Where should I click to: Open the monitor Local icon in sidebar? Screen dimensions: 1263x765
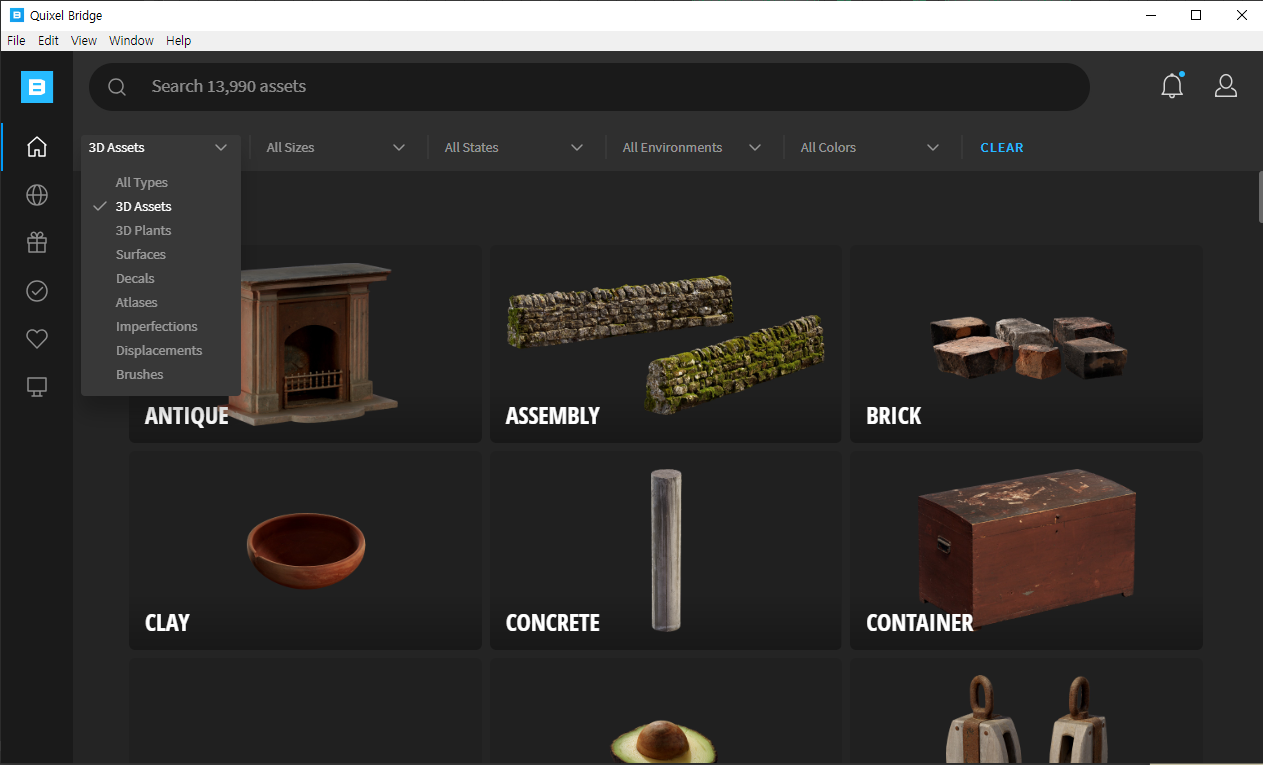pos(37,387)
